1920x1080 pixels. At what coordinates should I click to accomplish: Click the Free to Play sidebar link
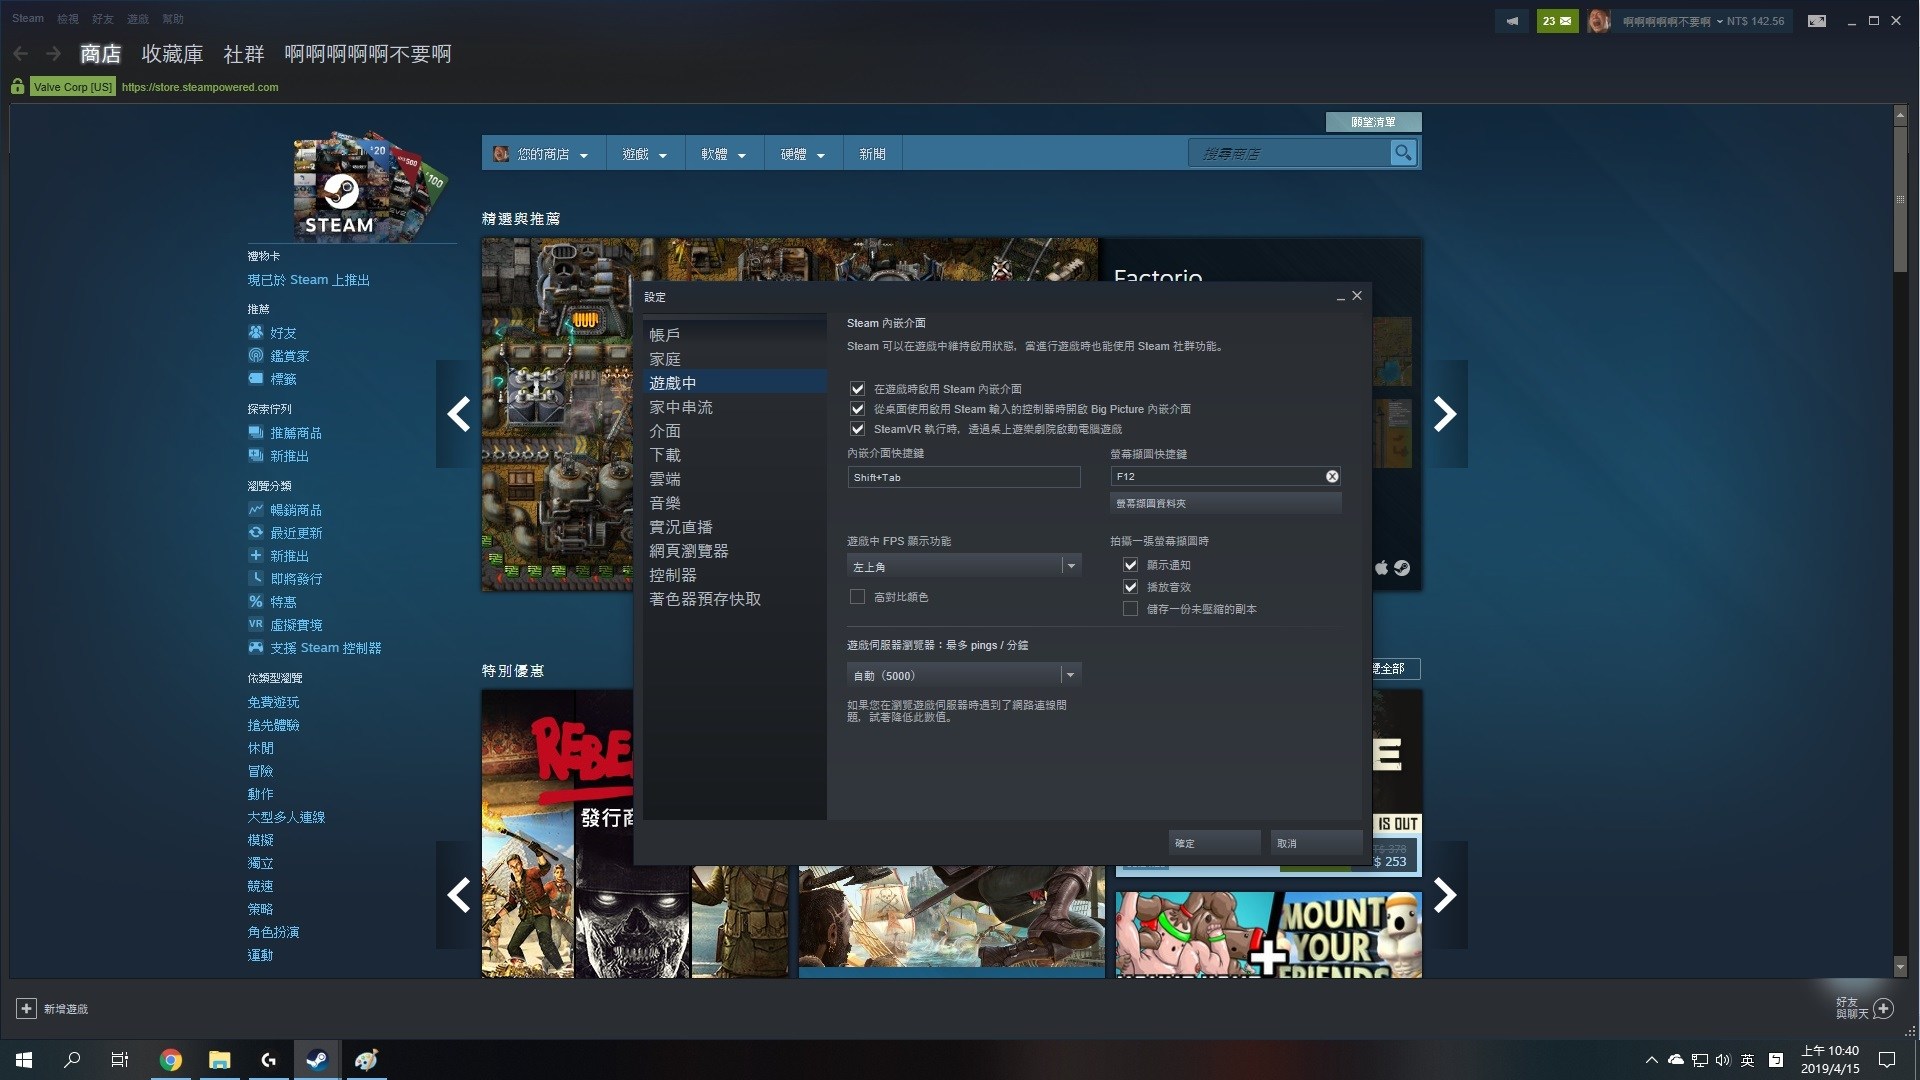coord(273,702)
